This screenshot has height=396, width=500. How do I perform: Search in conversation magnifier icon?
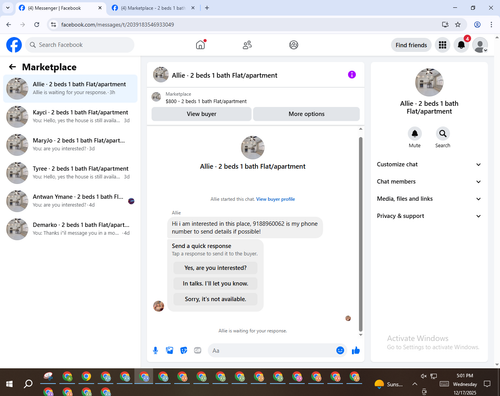[443, 134]
